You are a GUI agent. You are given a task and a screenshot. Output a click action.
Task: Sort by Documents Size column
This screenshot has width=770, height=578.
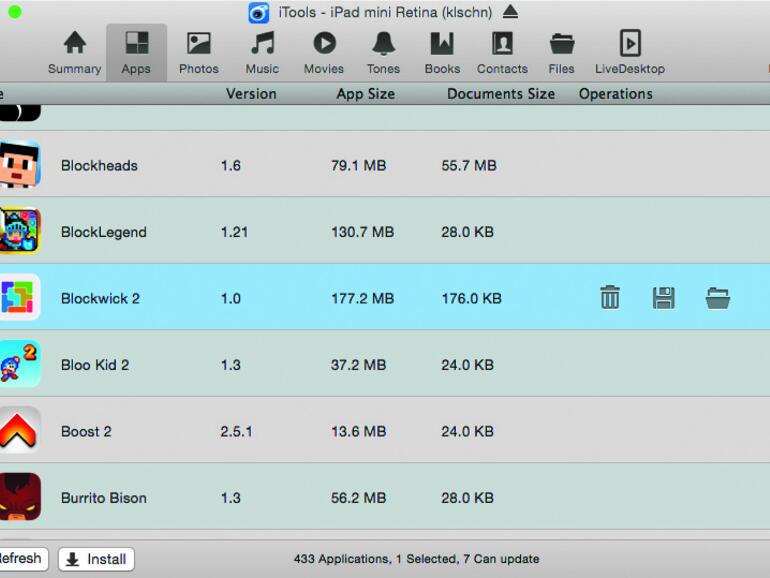501,94
